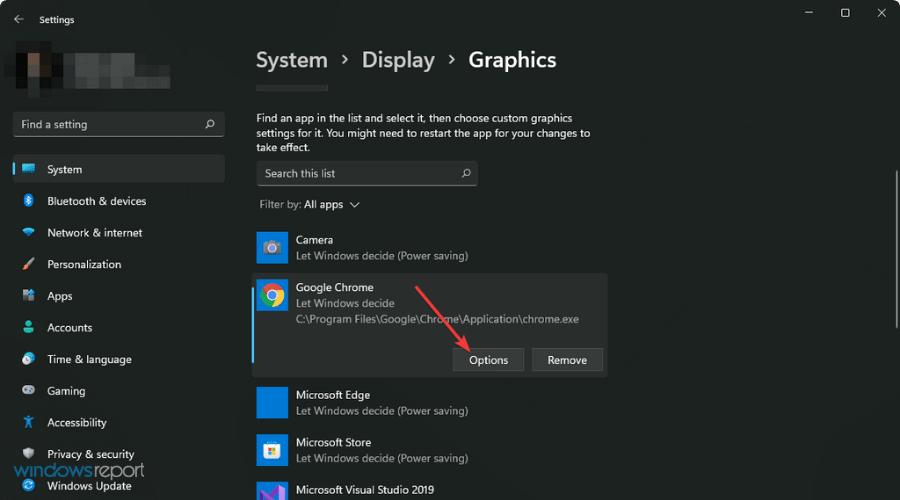Click the Network wifi icon in sidebar
900x500 pixels.
pos(28,232)
